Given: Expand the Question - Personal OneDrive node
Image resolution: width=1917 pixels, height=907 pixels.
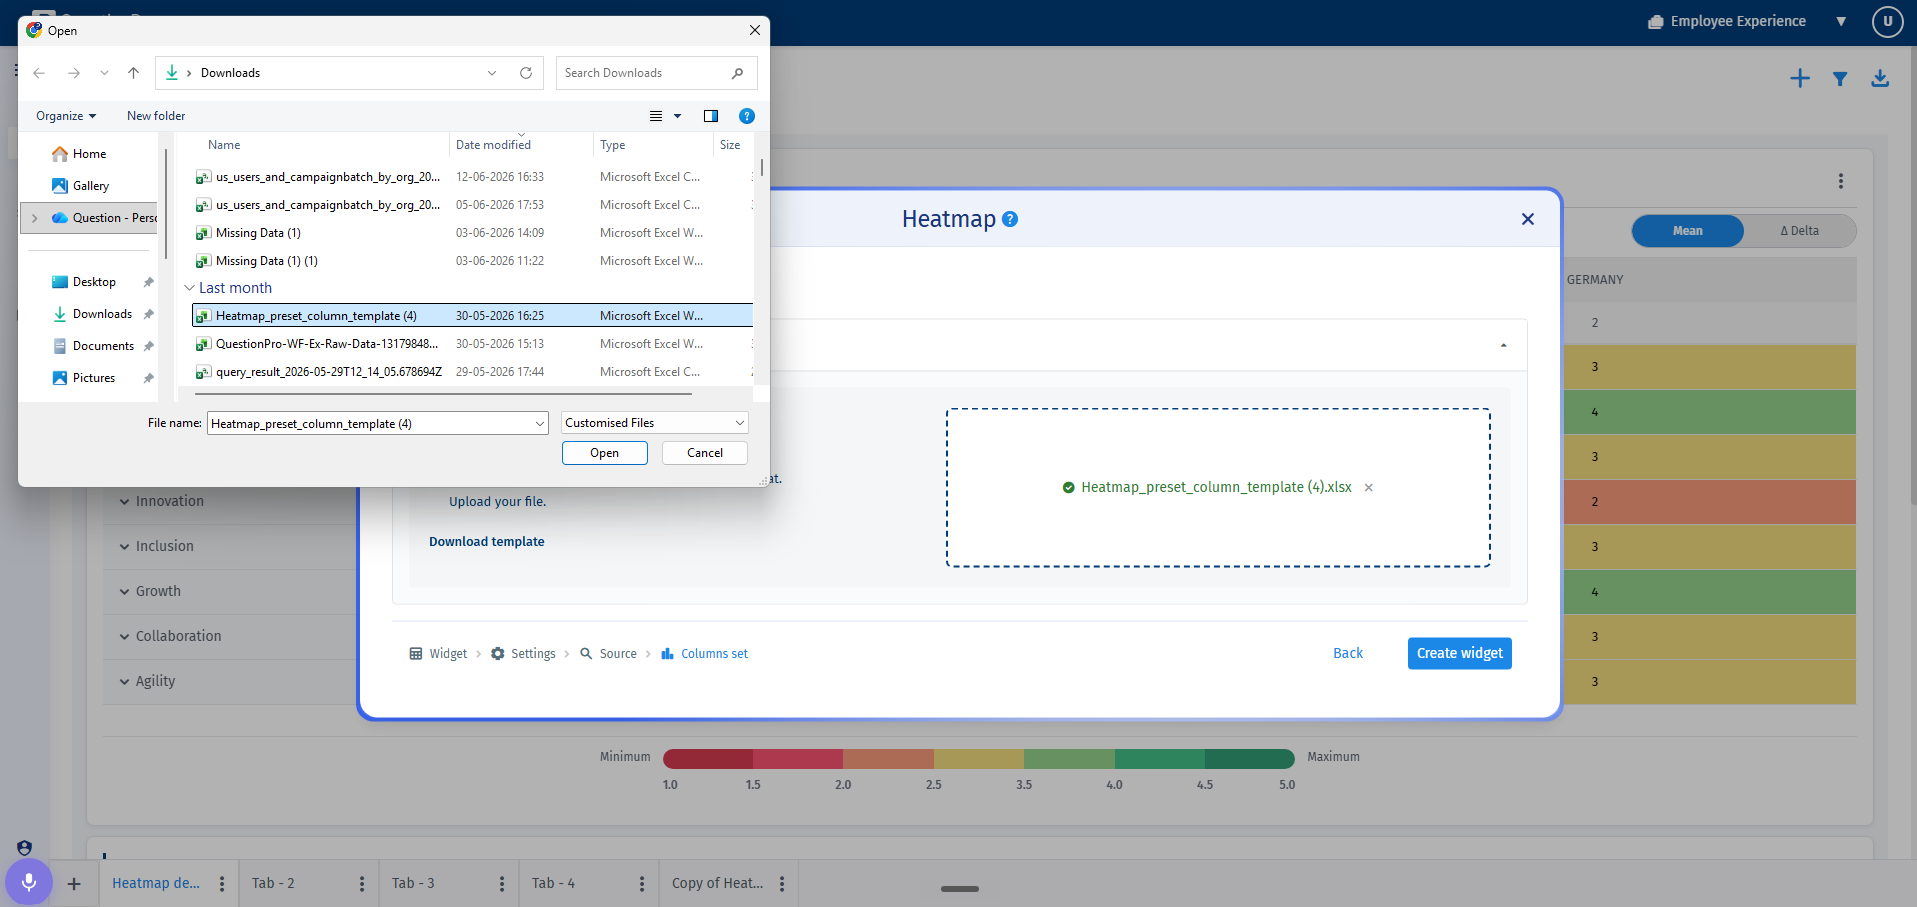Looking at the screenshot, I should pos(35,218).
